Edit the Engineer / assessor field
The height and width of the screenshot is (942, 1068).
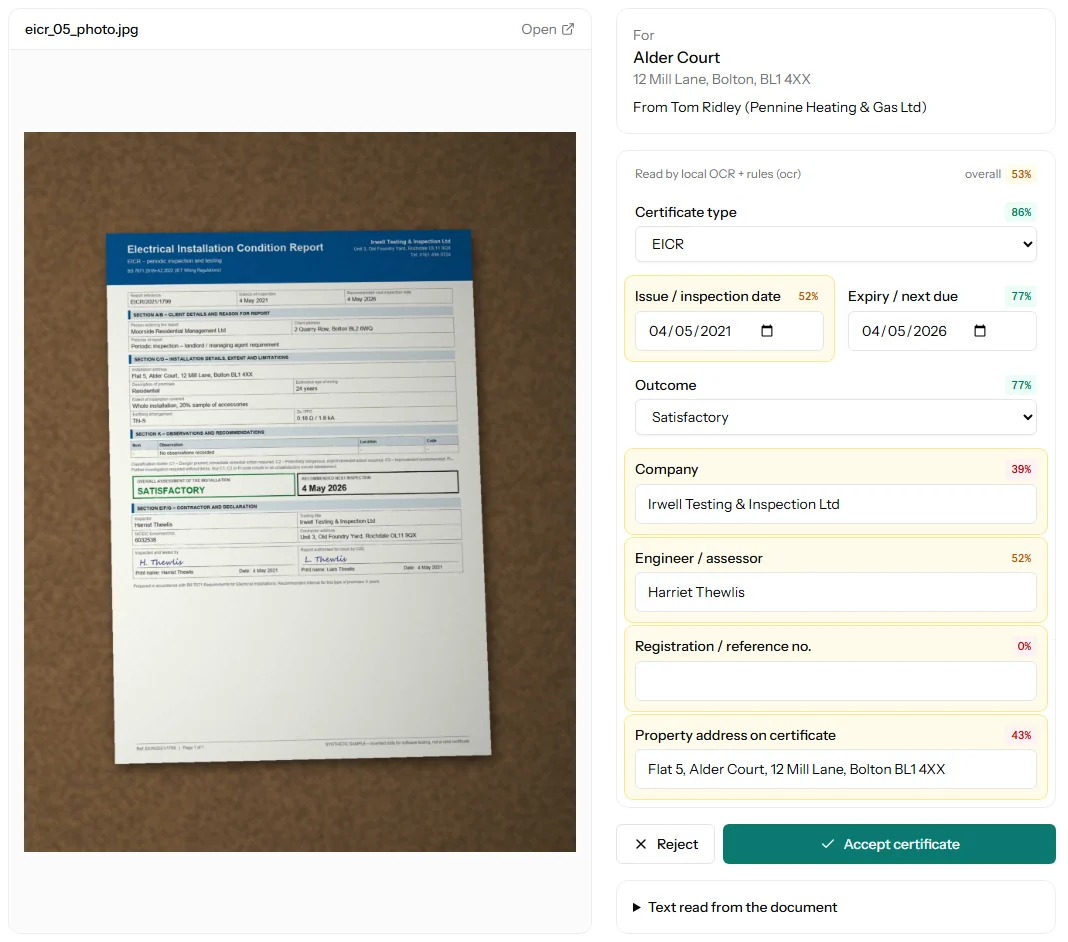coord(835,593)
